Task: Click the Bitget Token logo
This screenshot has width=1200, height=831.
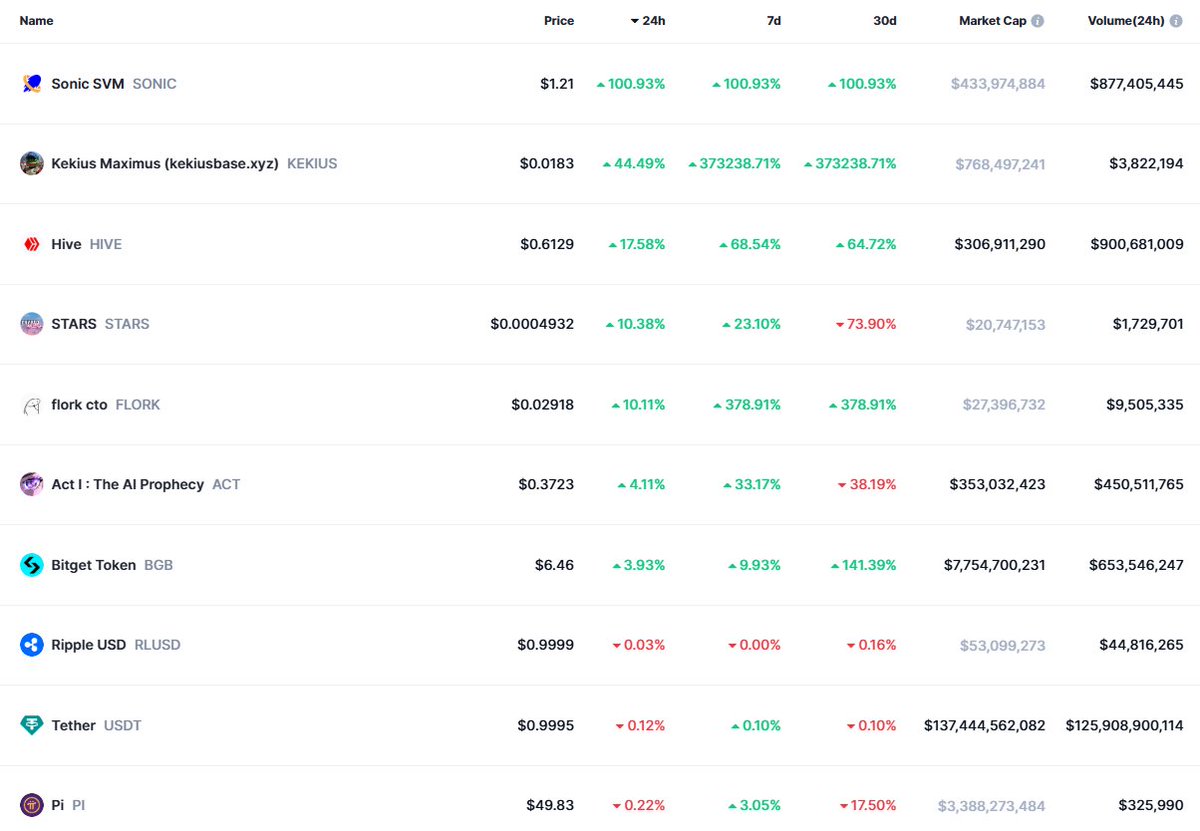Action: click(32, 565)
